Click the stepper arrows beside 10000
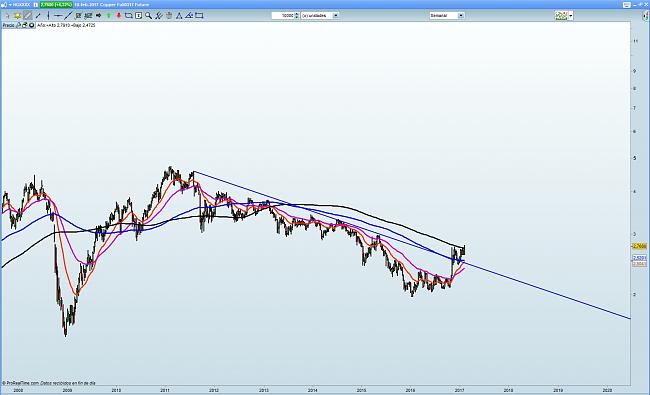Screen dimensions: 650x395 pos(296,16)
